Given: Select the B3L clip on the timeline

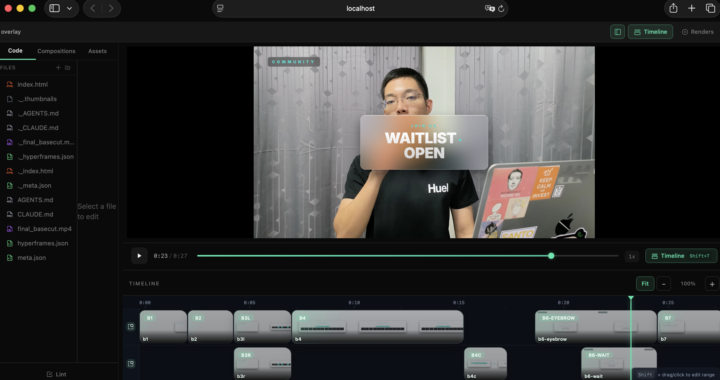Looking at the screenshot, I should click(x=262, y=327).
